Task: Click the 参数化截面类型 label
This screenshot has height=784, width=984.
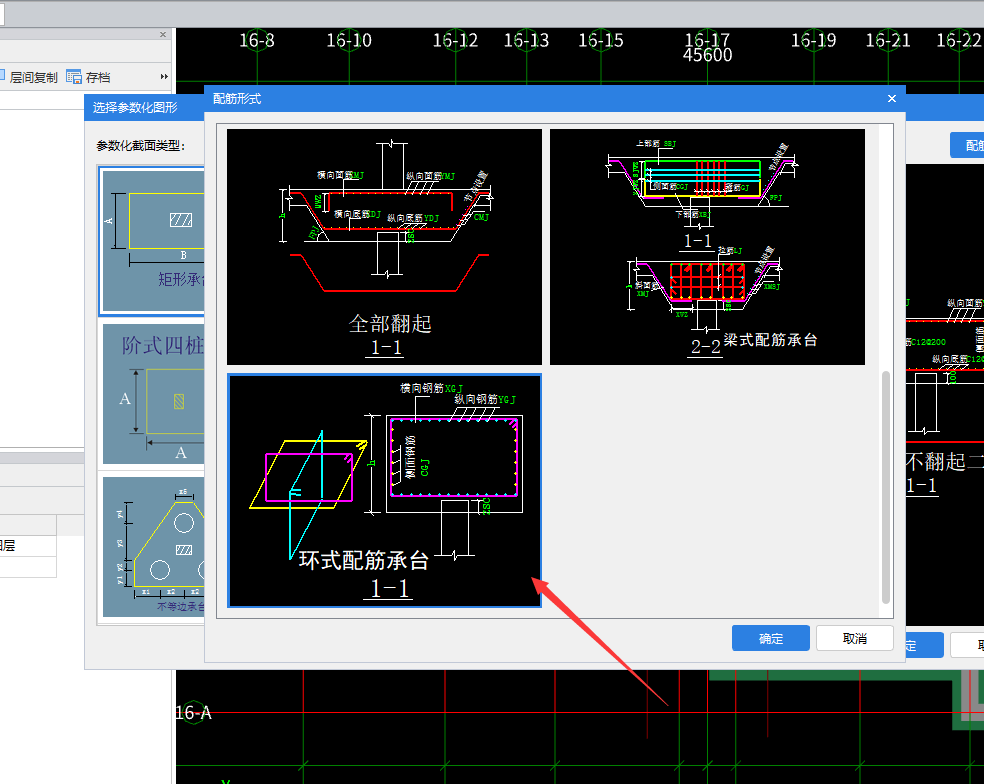Action: (x=141, y=146)
